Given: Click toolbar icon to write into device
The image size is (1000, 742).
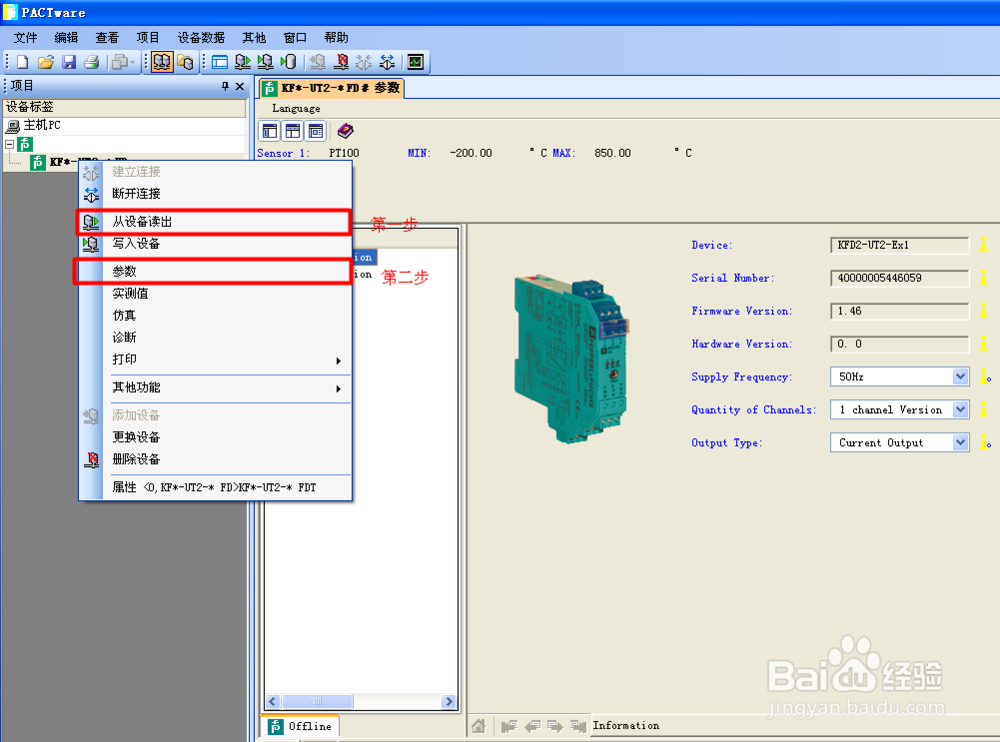Looking at the screenshot, I should tap(265, 62).
